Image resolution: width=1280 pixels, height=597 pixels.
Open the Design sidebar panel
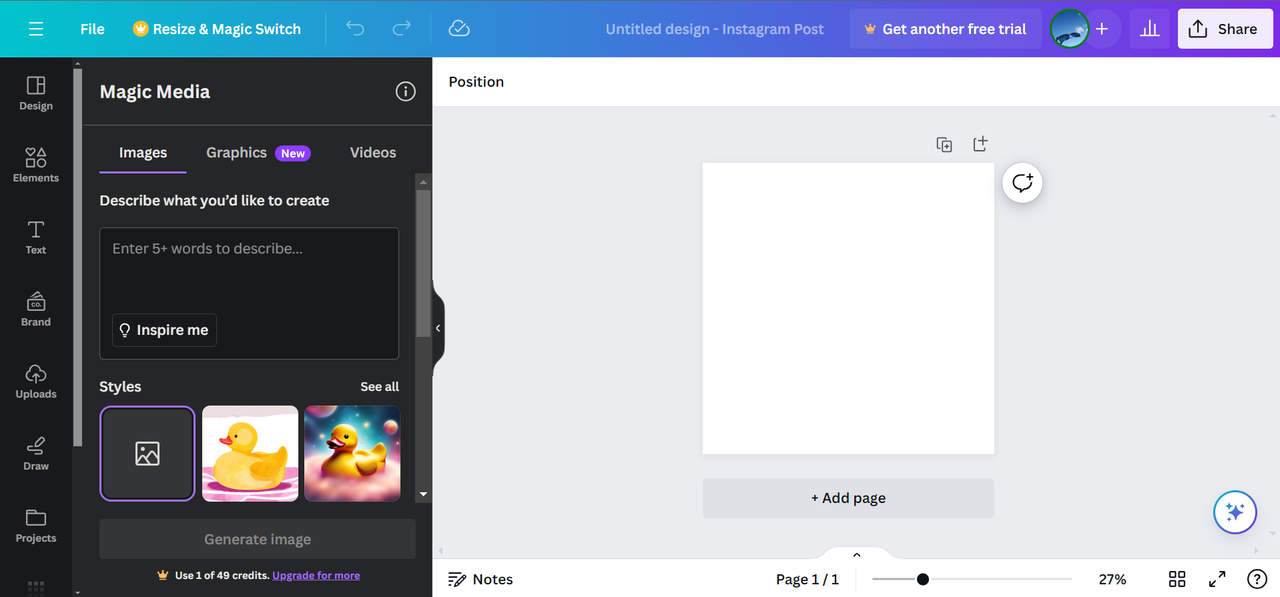coord(36,93)
